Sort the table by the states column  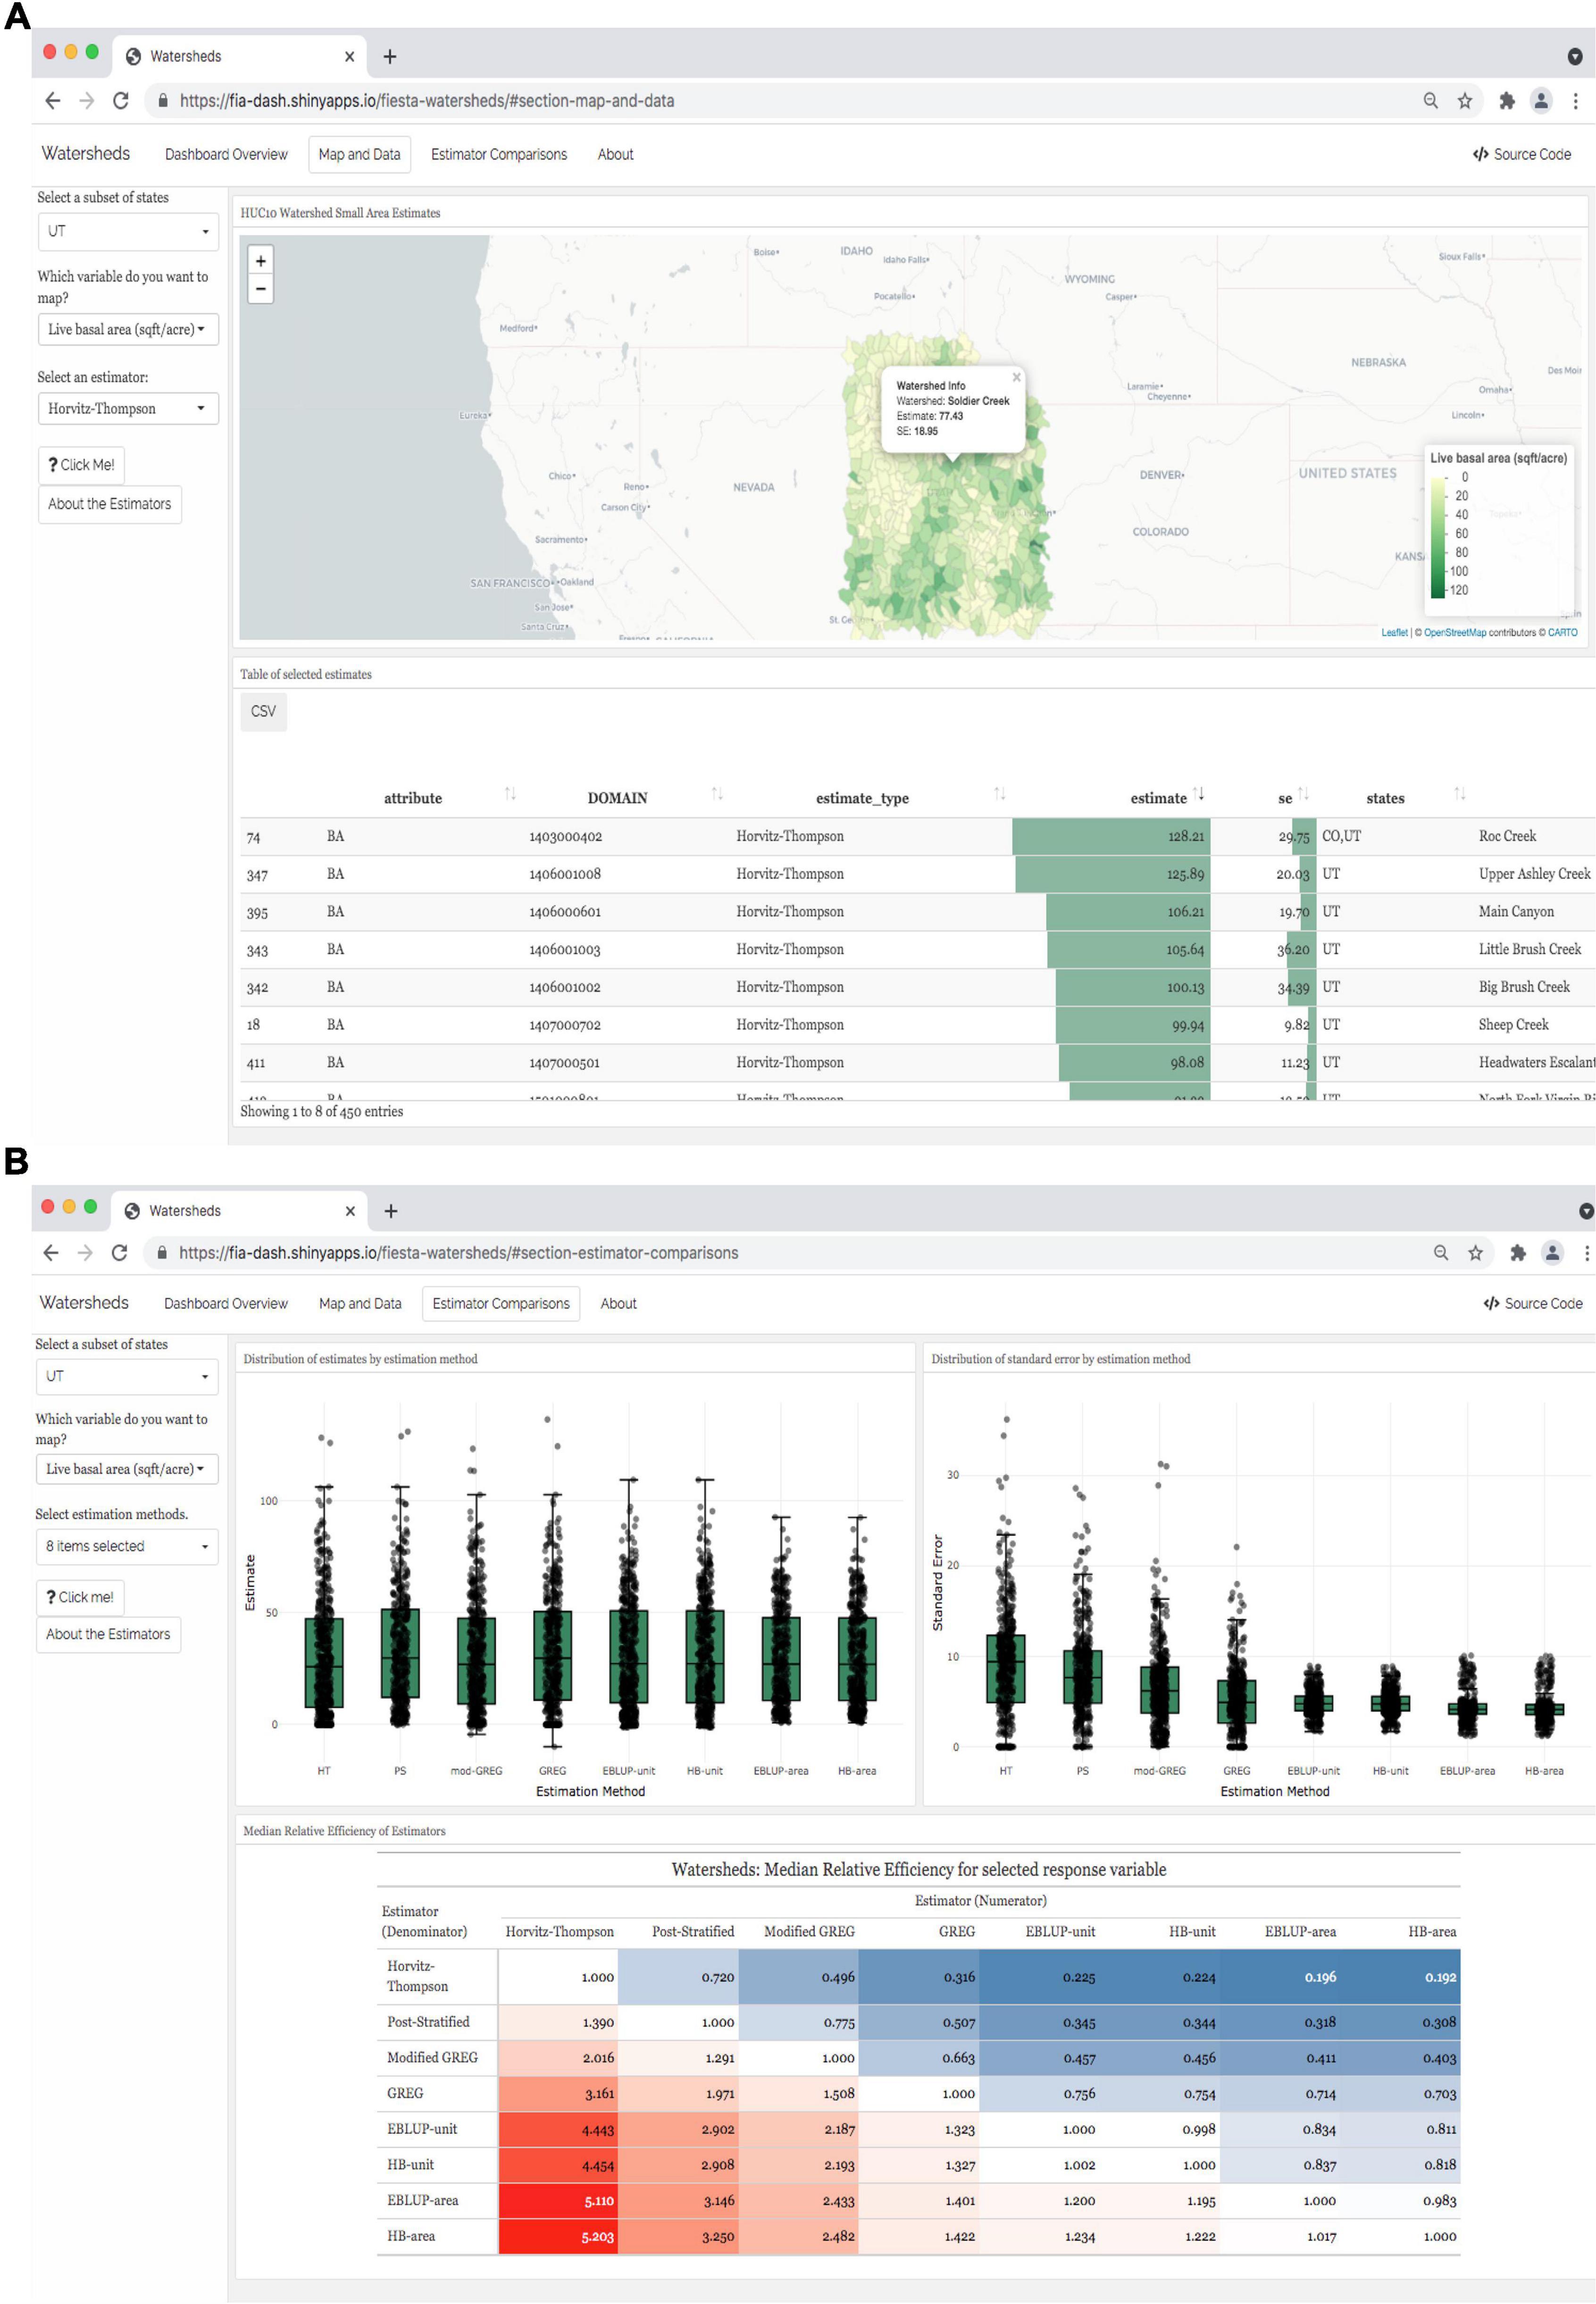pyautogui.click(x=1460, y=794)
